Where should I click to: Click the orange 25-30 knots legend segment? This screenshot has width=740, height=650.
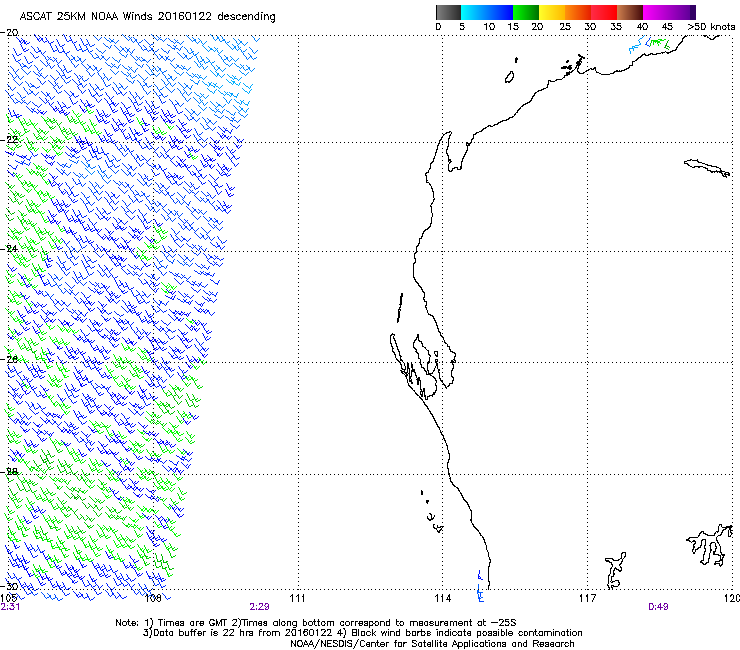coord(578,12)
